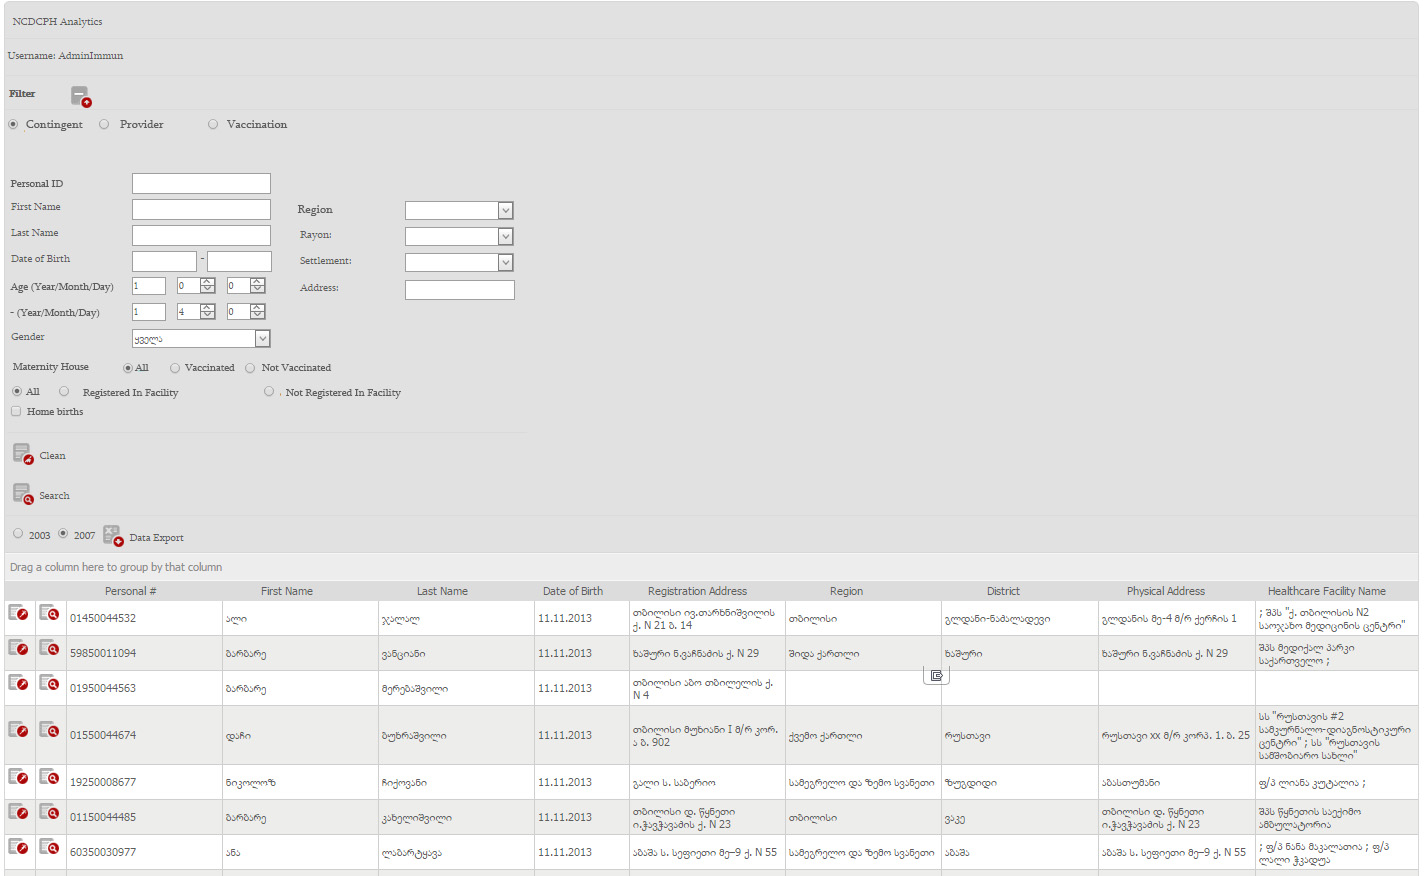Viewport: 1427px width, 876px height.
Task: Sort by Last Name column header
Action: pos(442,591)
